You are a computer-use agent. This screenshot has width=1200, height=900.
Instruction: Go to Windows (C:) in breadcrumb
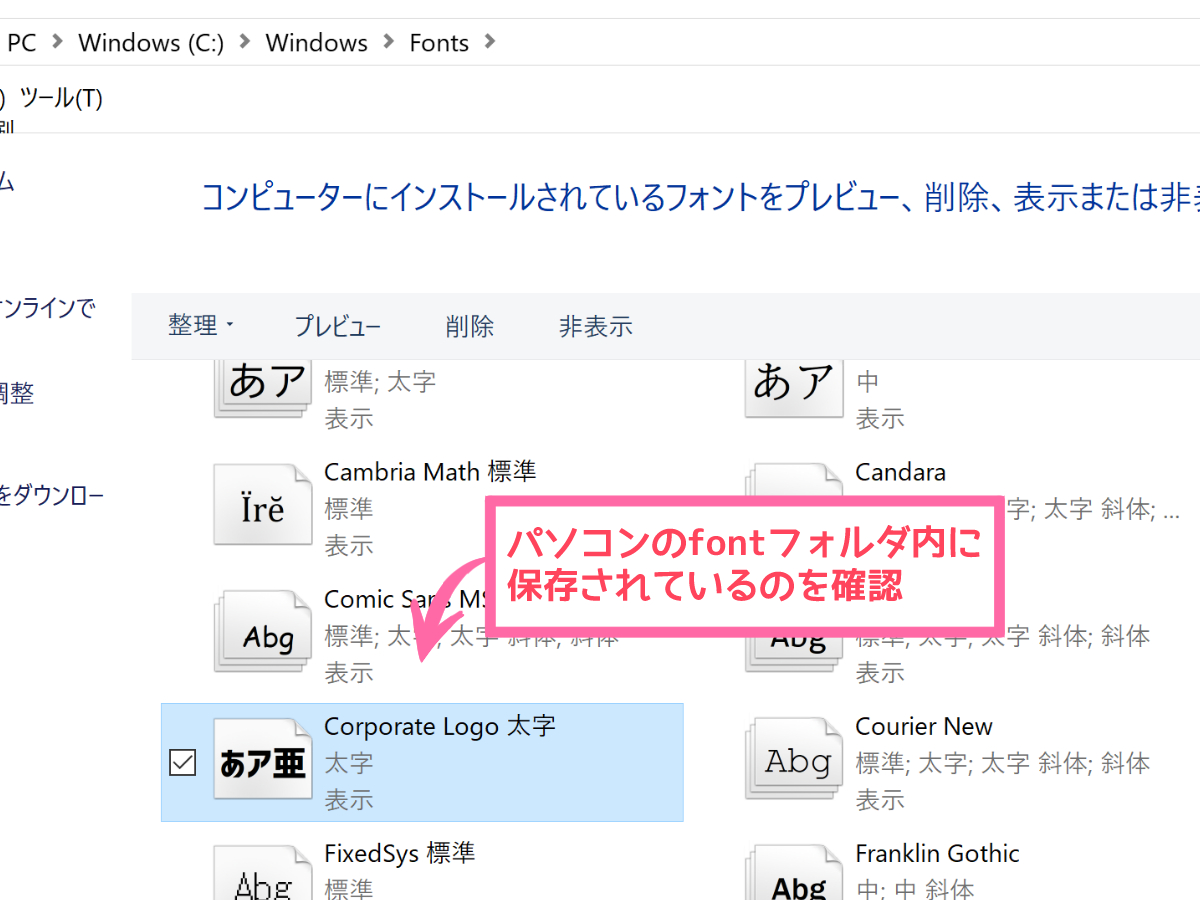[x=151, y=43]
